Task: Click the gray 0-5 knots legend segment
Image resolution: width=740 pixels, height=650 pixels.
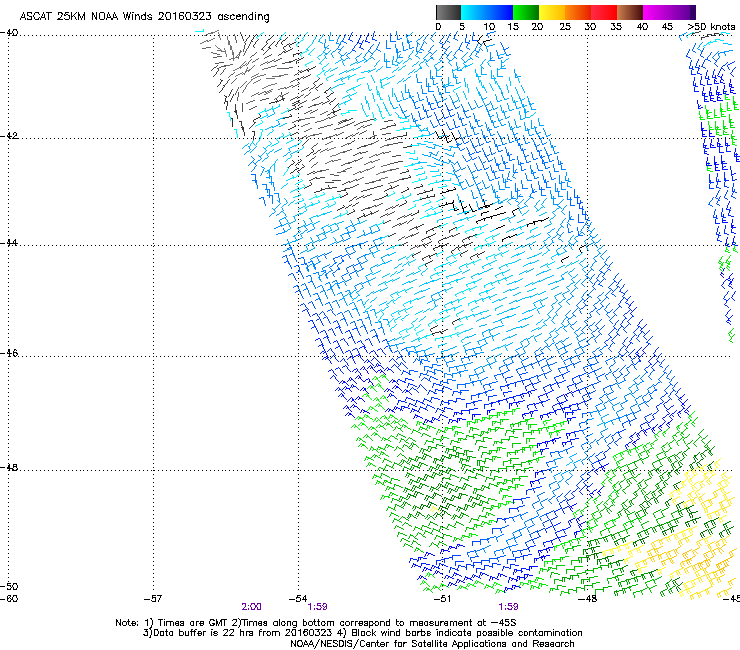Action: pyautogui.click(x=448, y=12)
